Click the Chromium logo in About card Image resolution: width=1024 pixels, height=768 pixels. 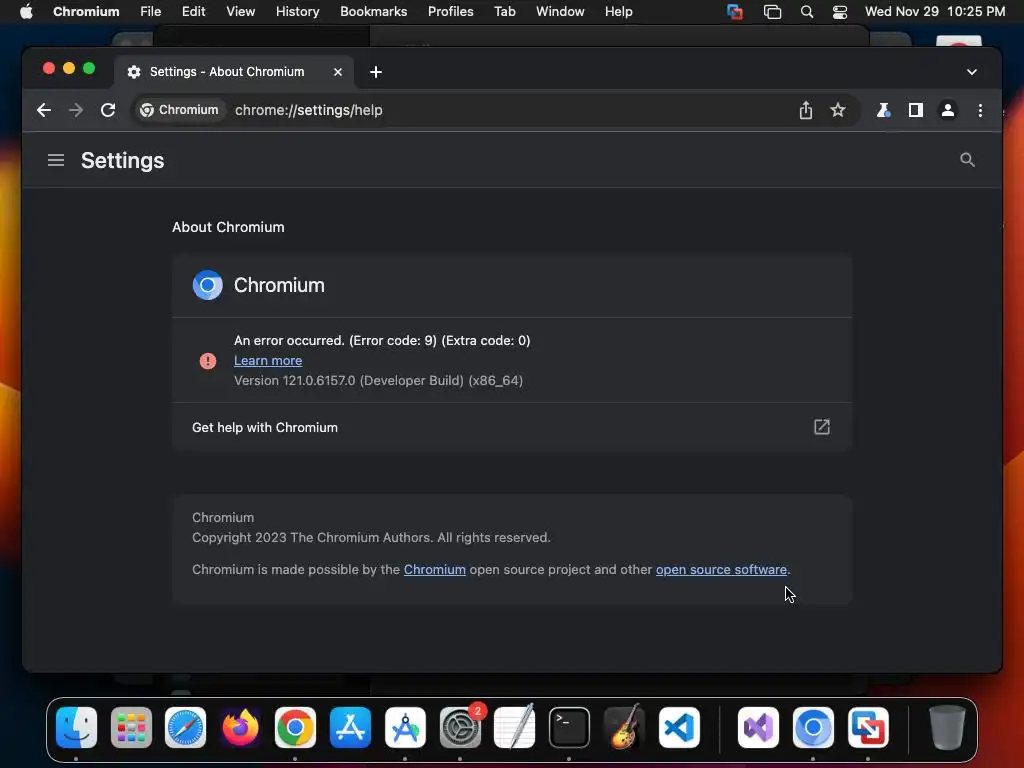(x=208, y=285)
